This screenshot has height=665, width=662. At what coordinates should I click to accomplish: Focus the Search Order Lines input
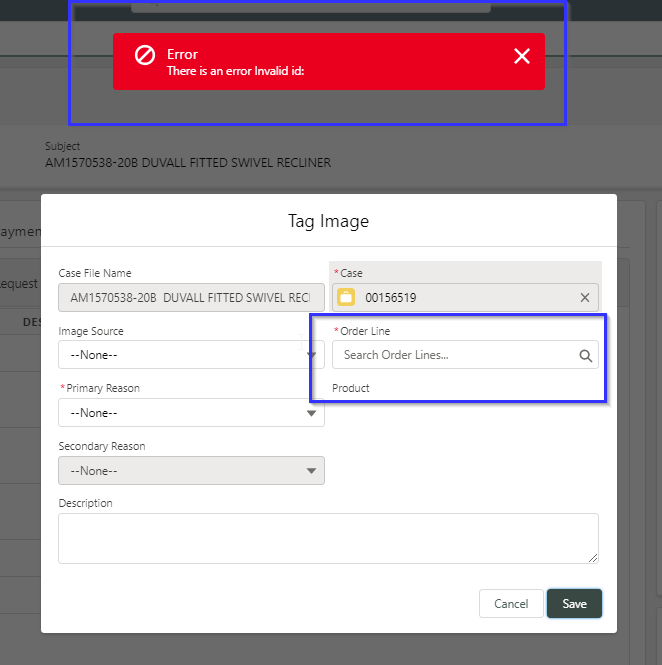455,355
